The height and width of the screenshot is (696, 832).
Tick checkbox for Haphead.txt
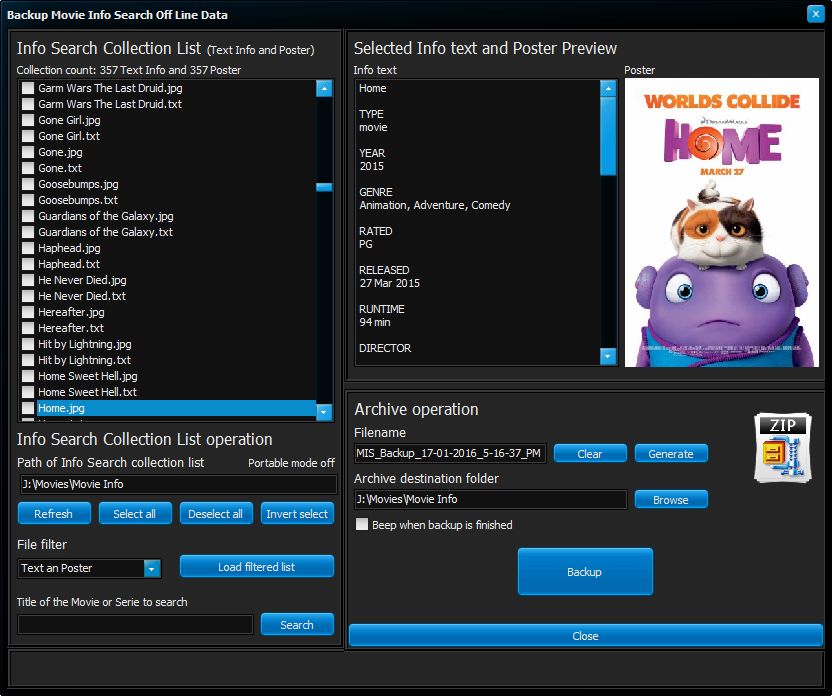tap(28, 264)
